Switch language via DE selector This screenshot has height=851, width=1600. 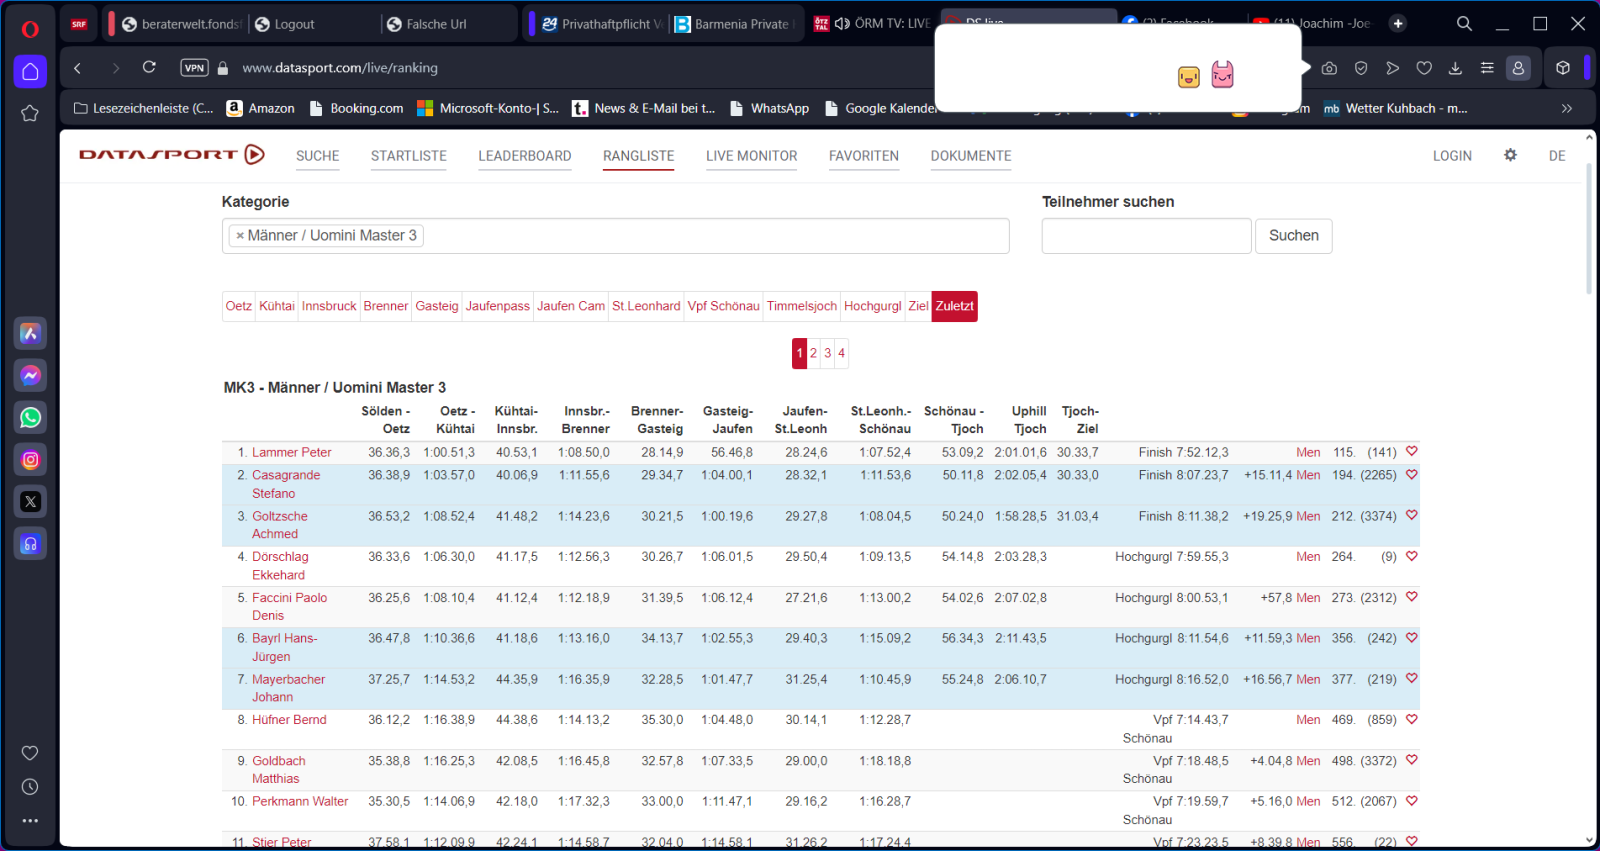click(1557, 156)
